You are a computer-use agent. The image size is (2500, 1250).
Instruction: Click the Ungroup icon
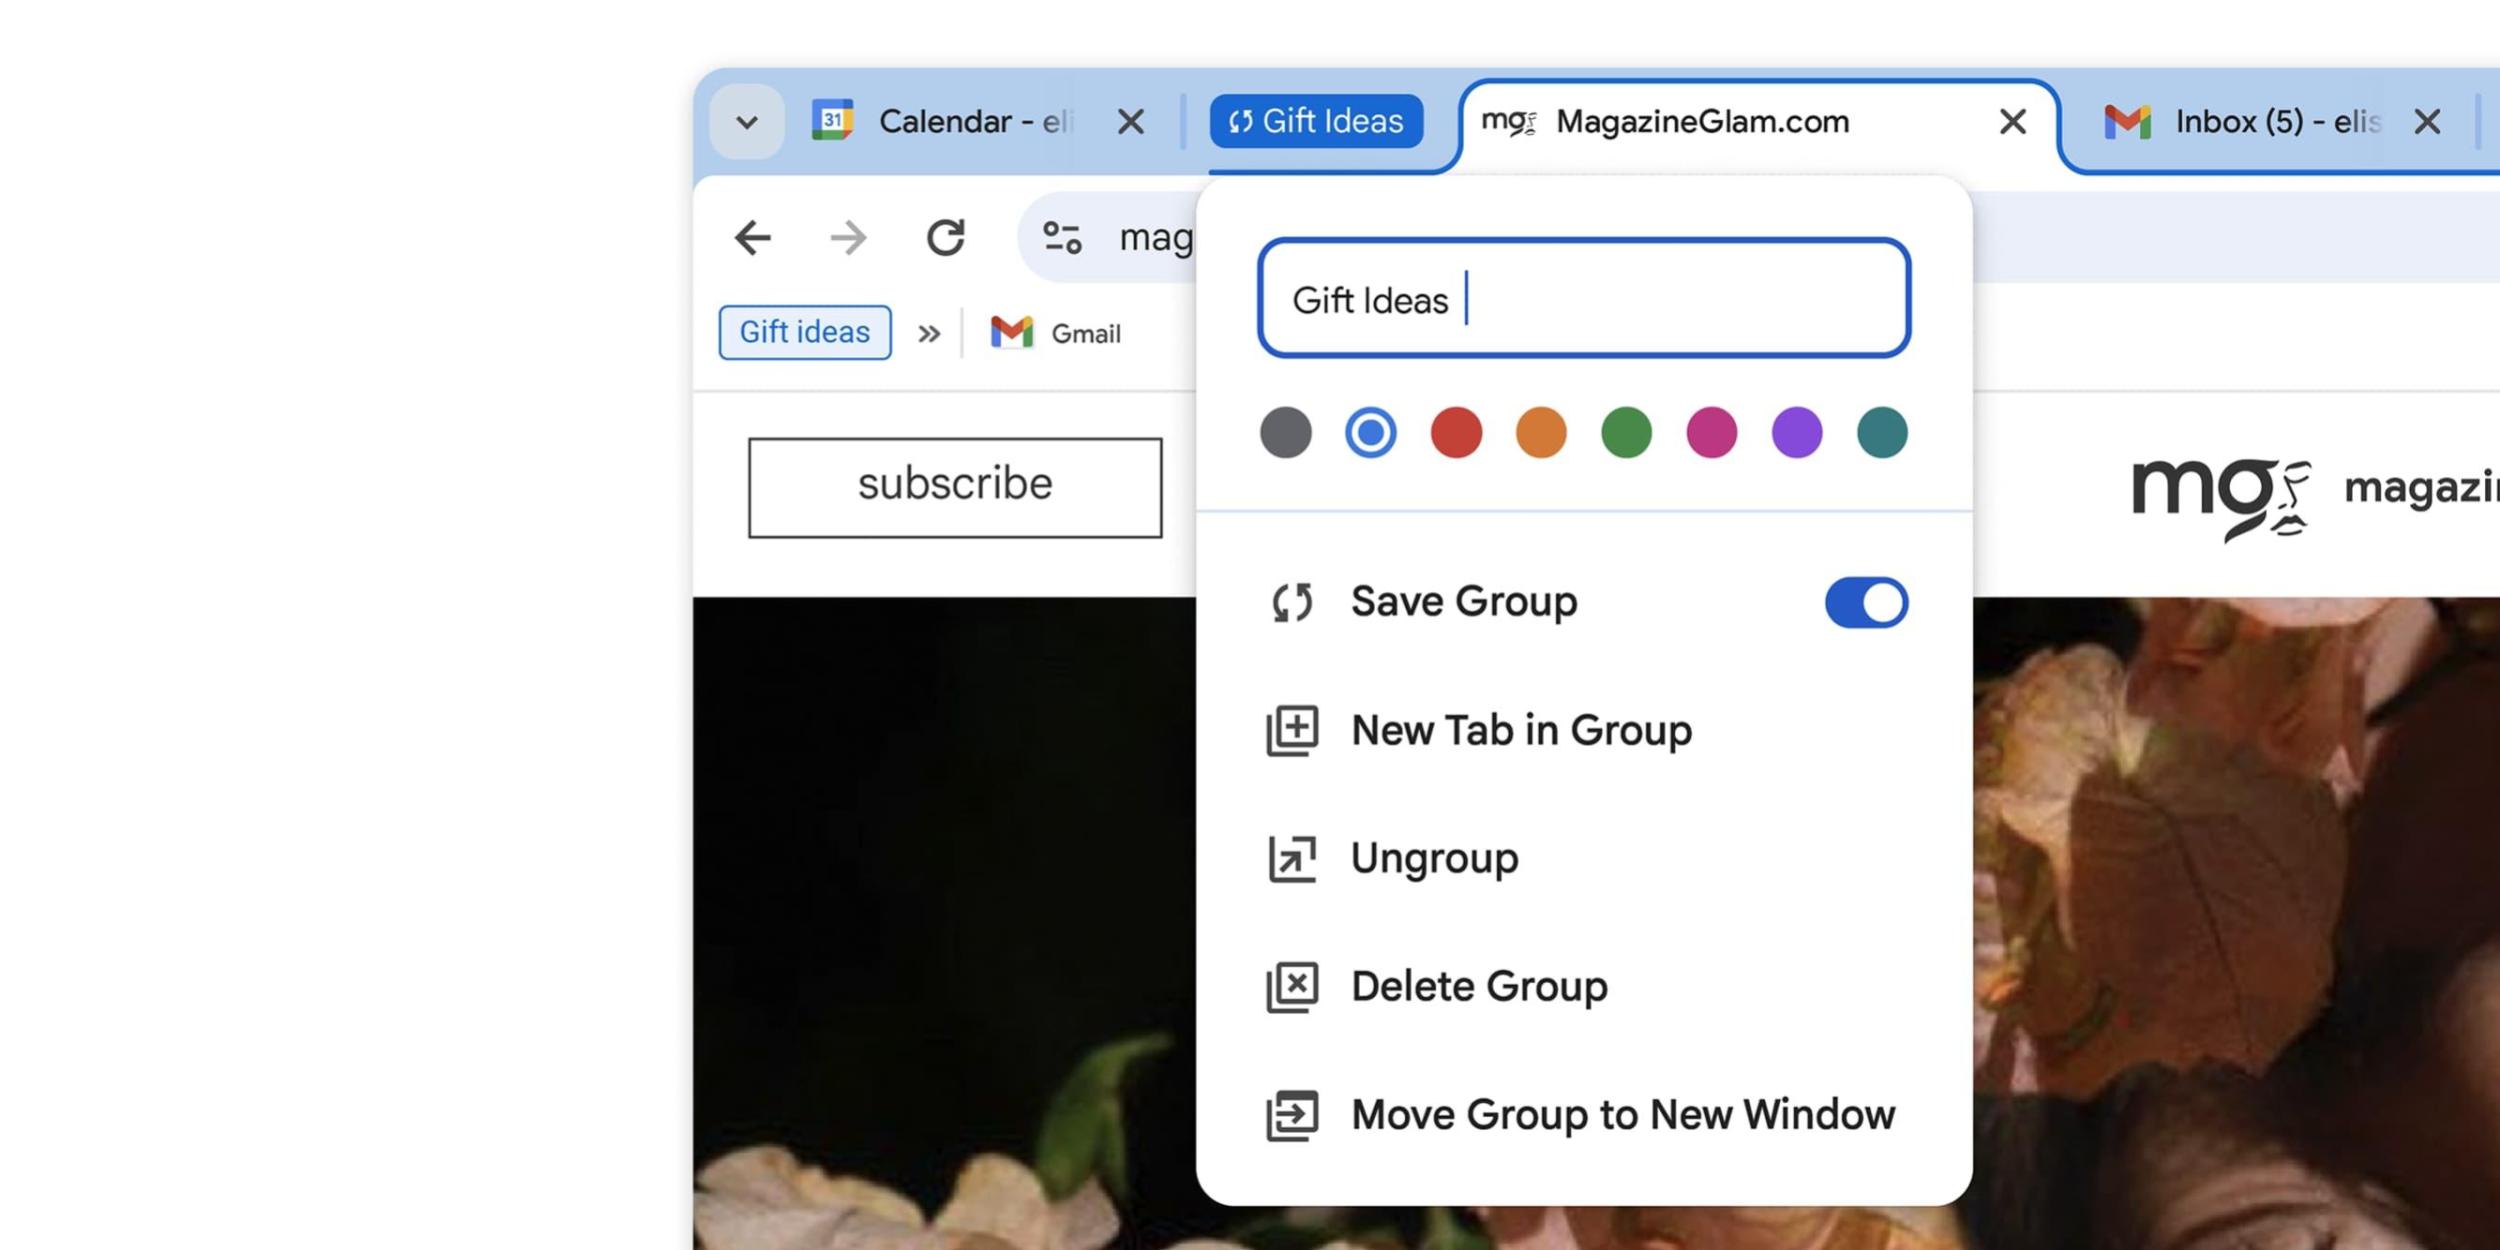coord(1291,857)
